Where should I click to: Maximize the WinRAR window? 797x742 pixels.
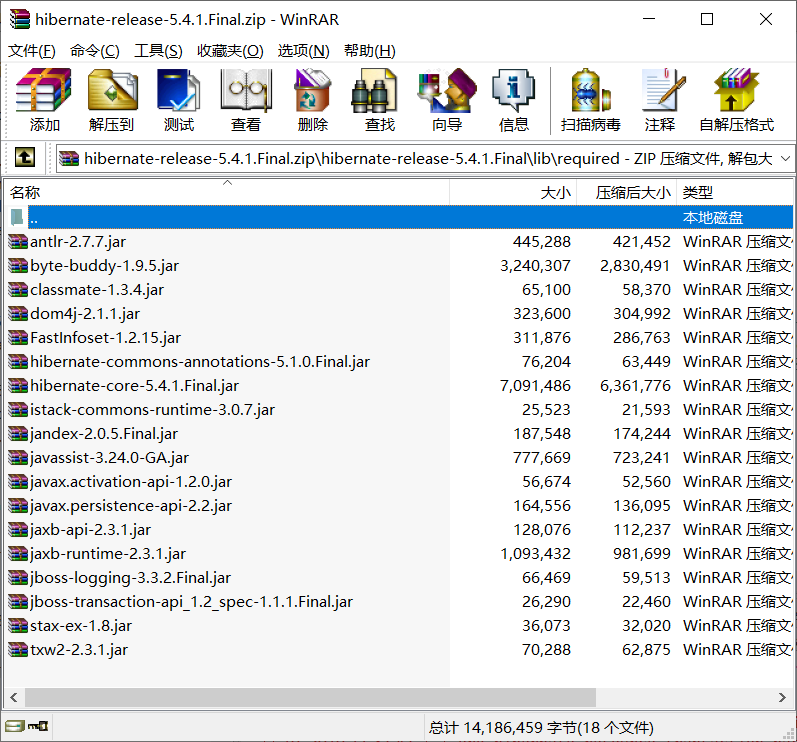(707, 19)
